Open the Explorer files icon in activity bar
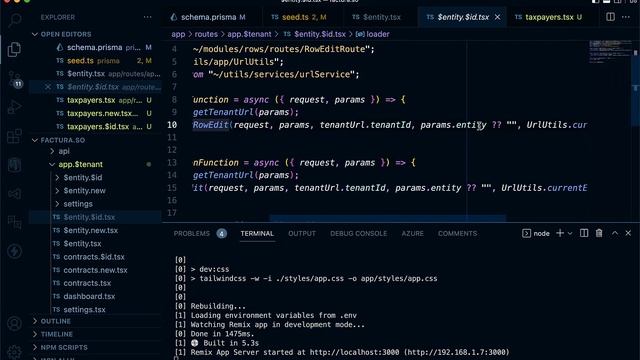The height and width of the screenshot is (360, 640). tap(14, 49)
